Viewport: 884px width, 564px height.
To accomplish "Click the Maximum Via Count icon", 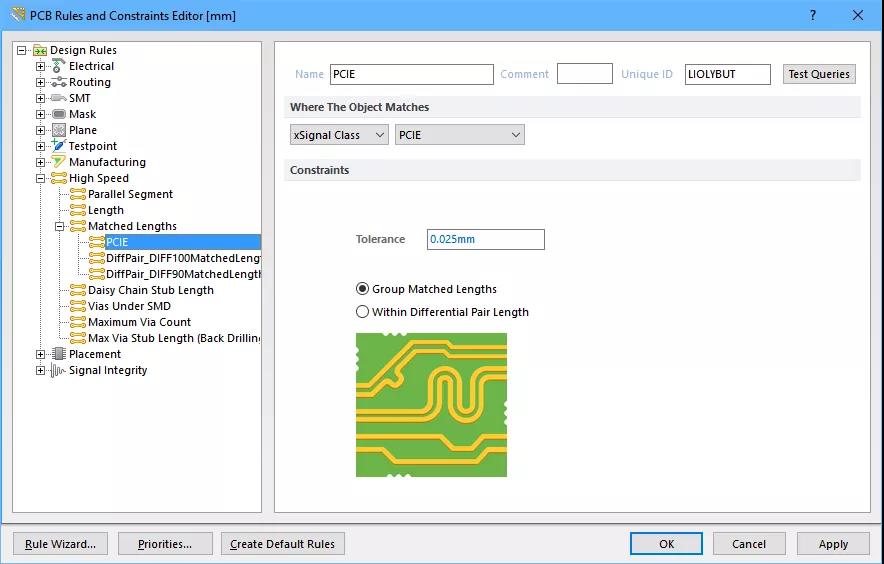I will coord(78,322).
